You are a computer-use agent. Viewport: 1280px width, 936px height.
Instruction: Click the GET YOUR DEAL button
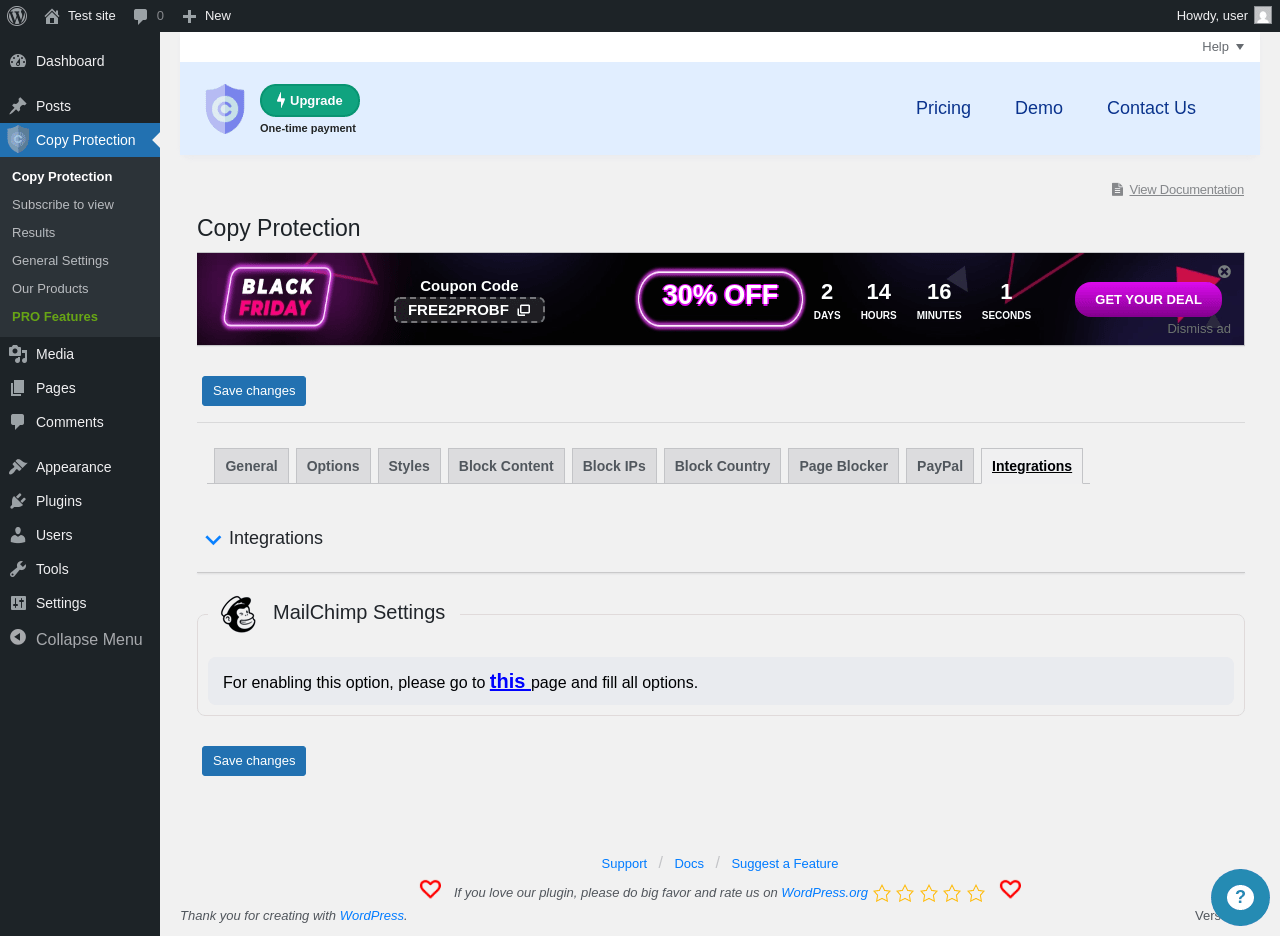click(x=1148, y=300)
